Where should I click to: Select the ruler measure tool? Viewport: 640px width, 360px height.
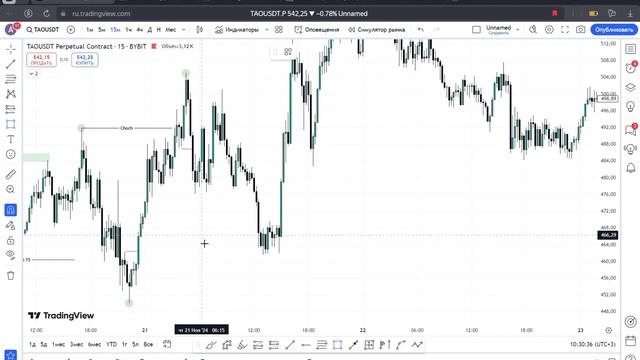[11, 174]
